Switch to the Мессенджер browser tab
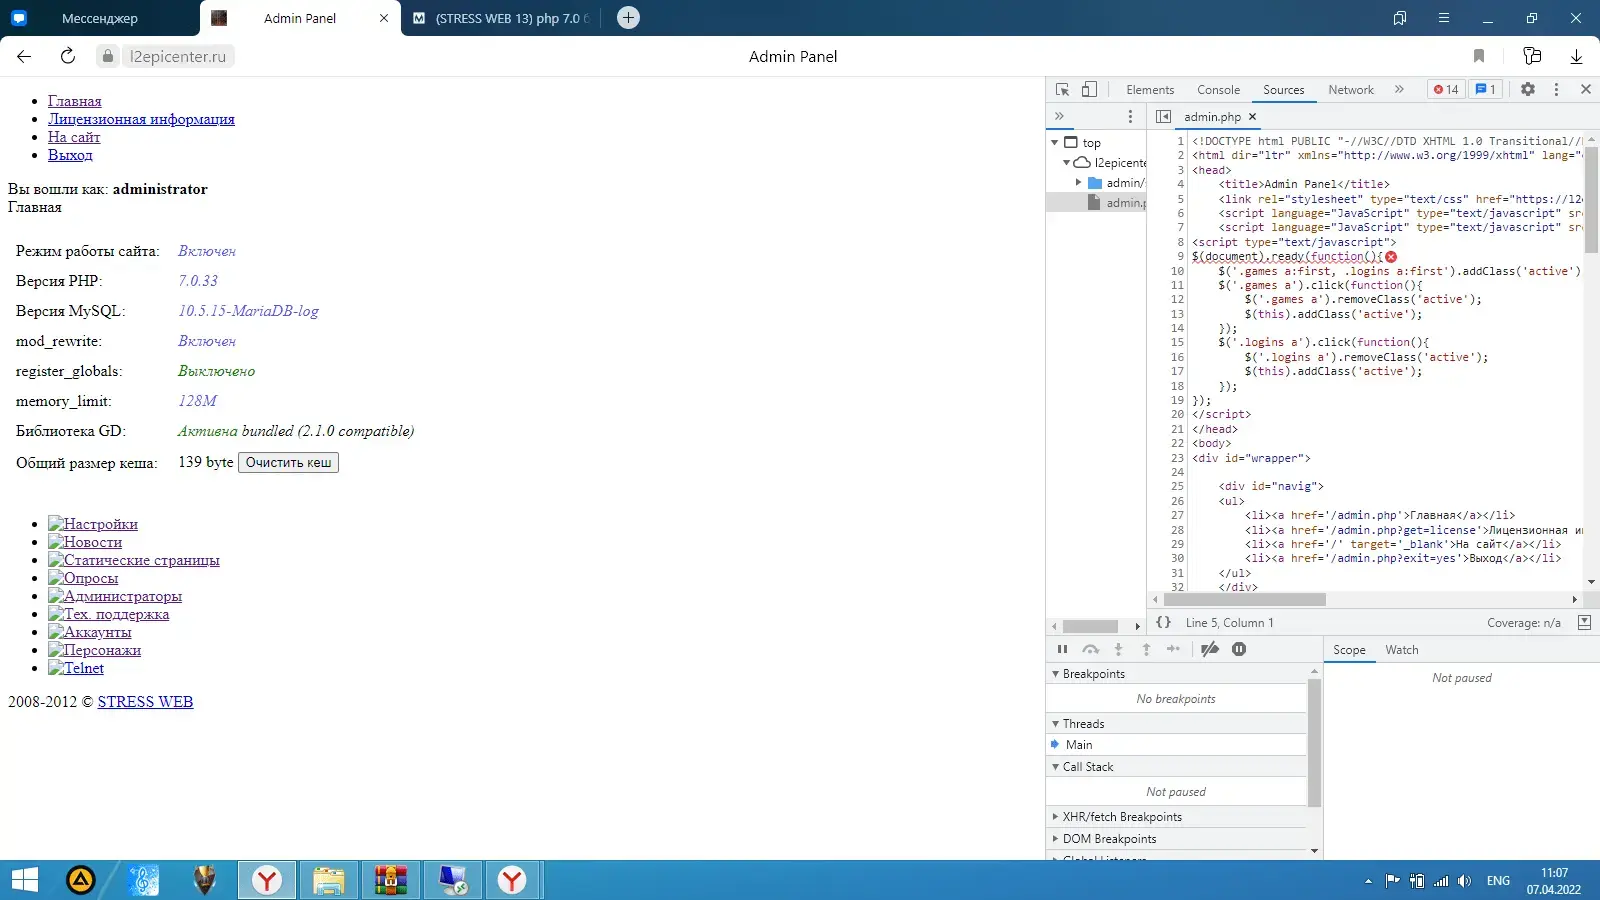This screenshot has width=1600, height=900. pyautogui.click(x=100, y=18)
